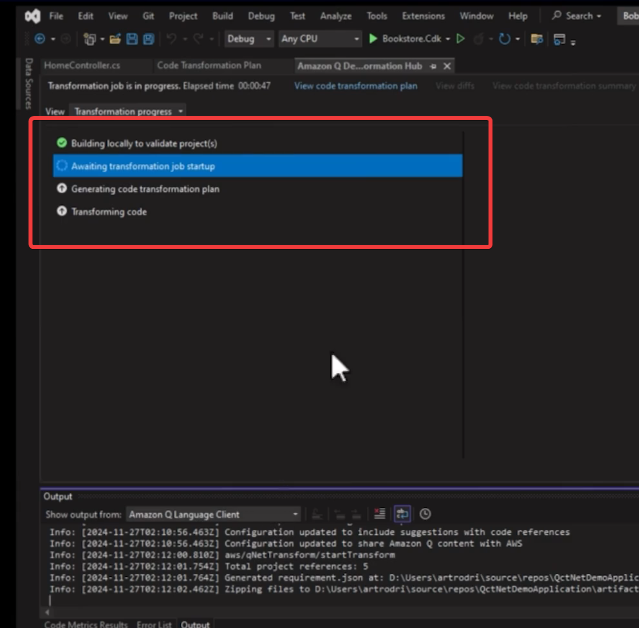Click the Navigate Backward arrow icon

40,39
